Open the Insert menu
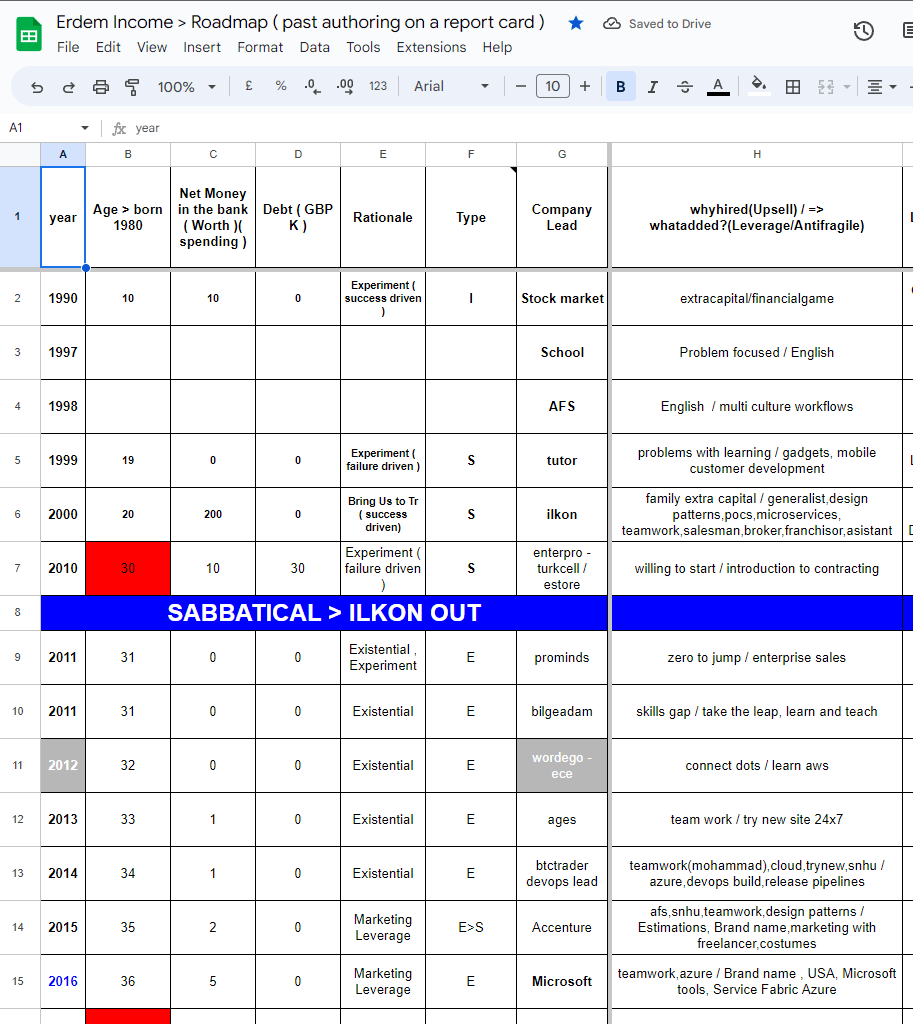The height and width of the screenshot is (1024, 913). point(202,47)
